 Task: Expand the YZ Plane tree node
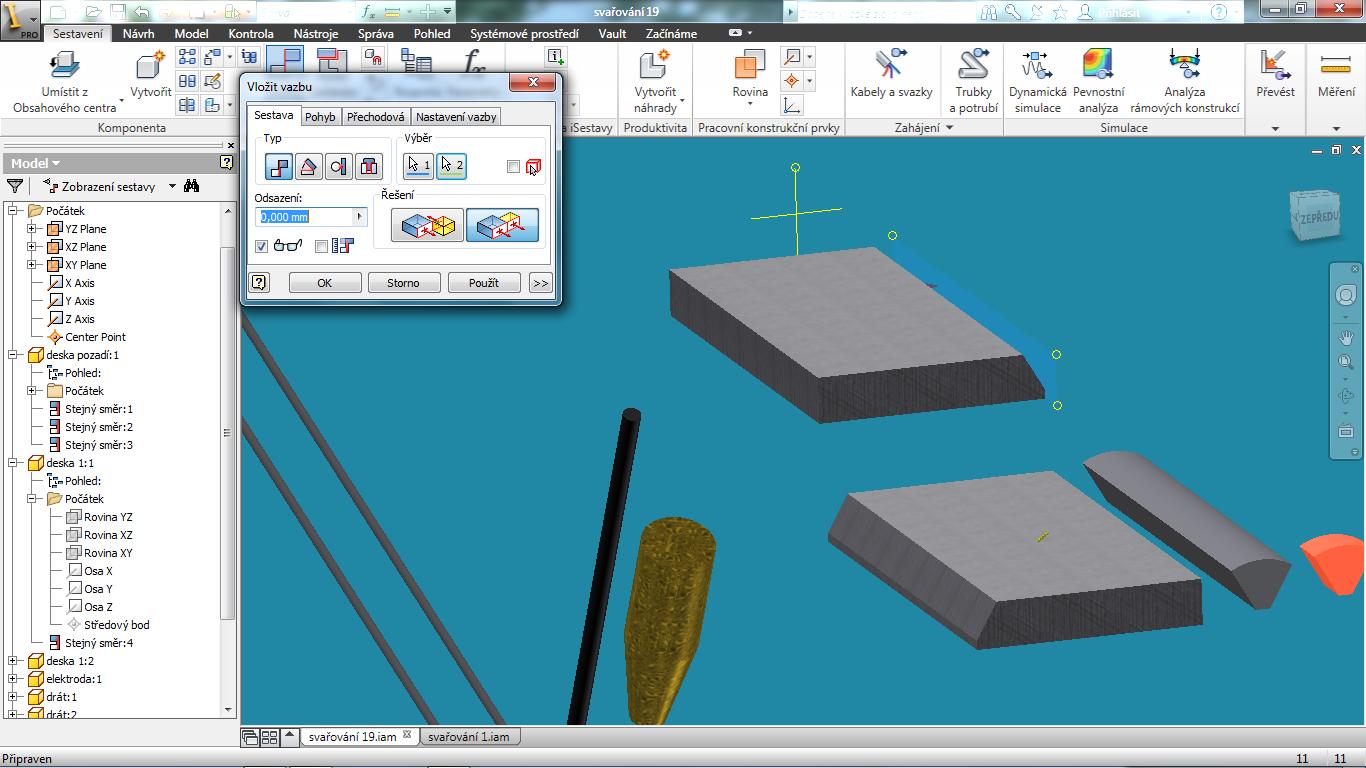click(x=32, y=229)
